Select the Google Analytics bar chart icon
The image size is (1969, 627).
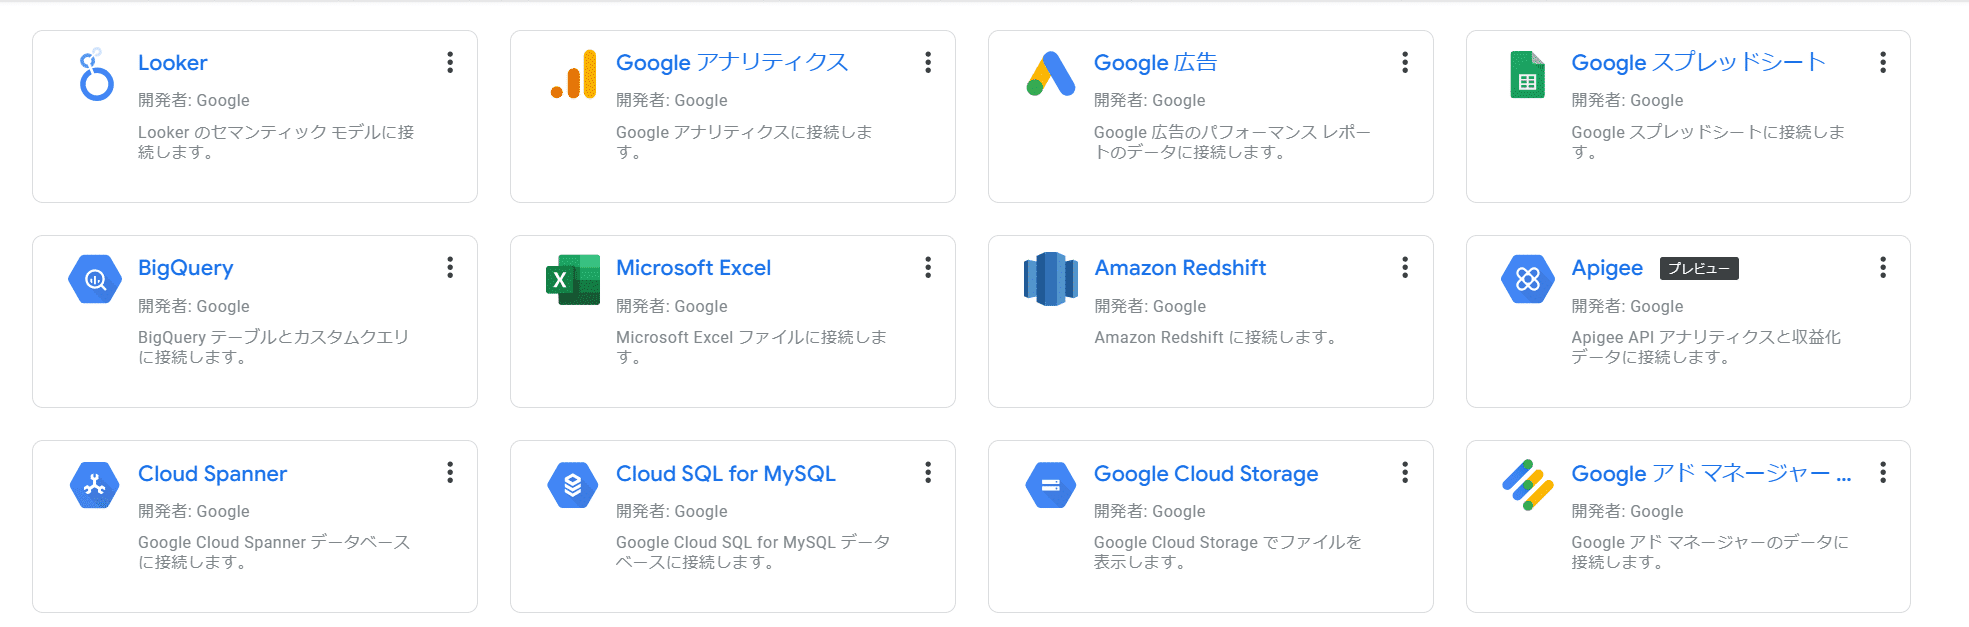coord(573,74)
